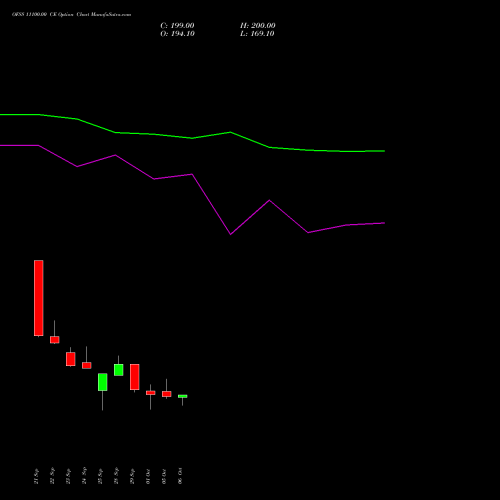Click the small red candle for 24 Sep
The width and height of the screenshot is (500, 500).
click(x=87, y=365)
